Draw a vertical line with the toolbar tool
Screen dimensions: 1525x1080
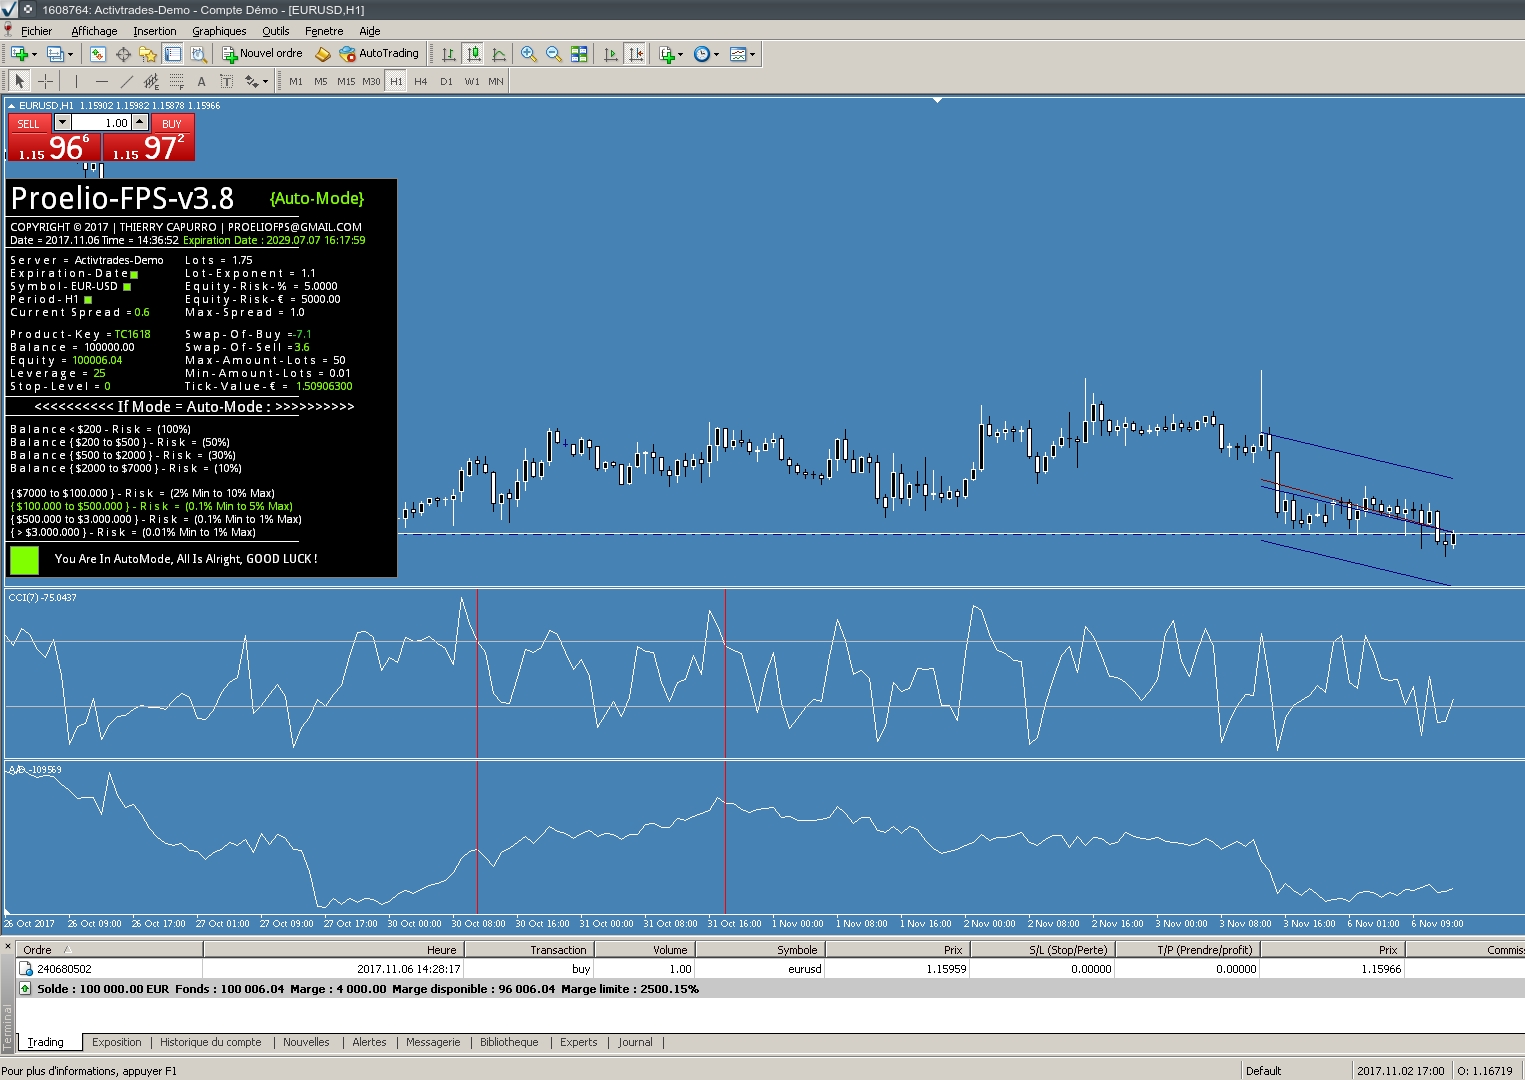pos(76,81)
